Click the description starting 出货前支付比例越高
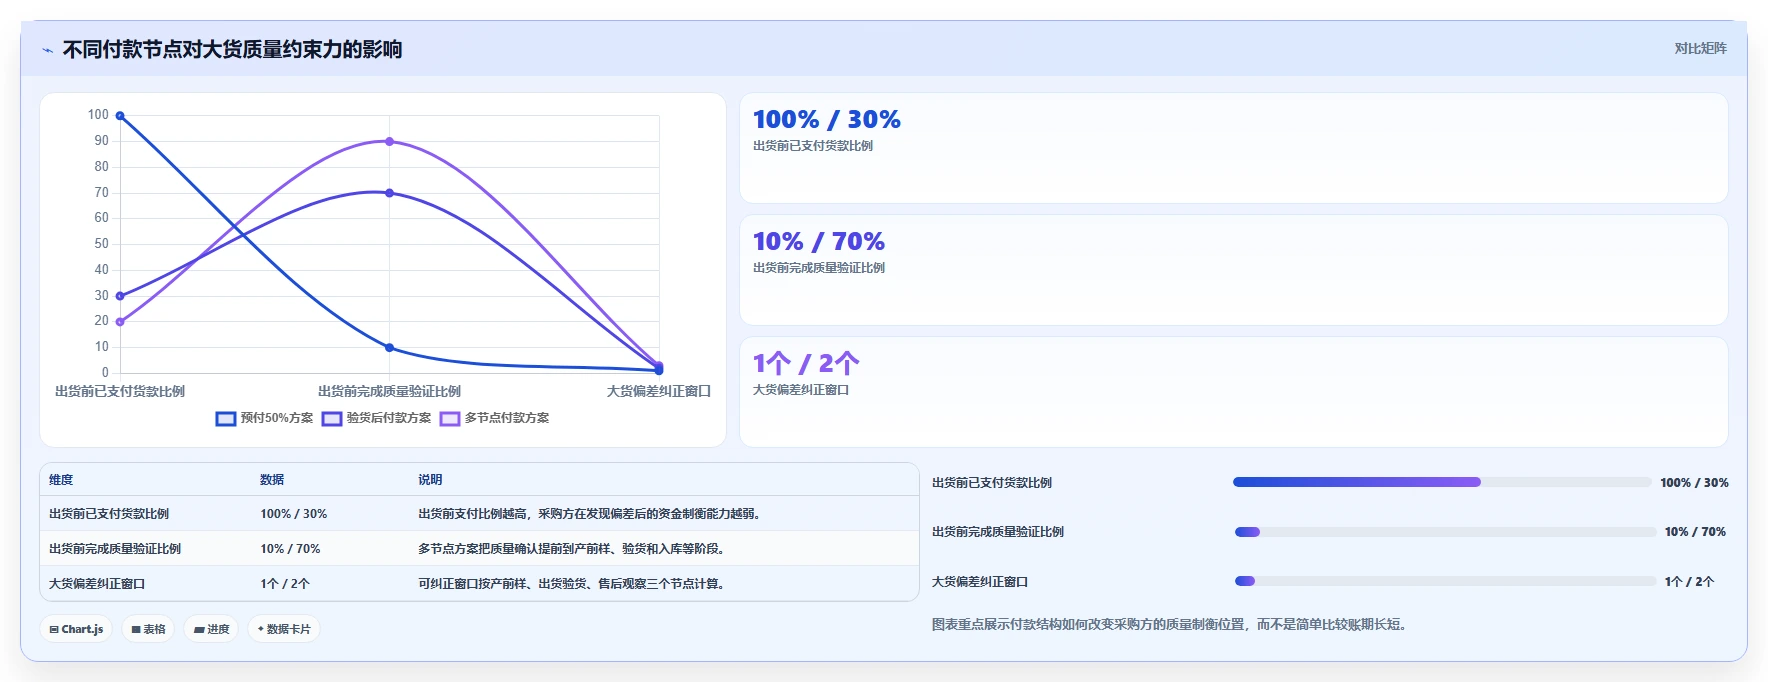Screen dimensions: 1768x682 pos(591,514)
